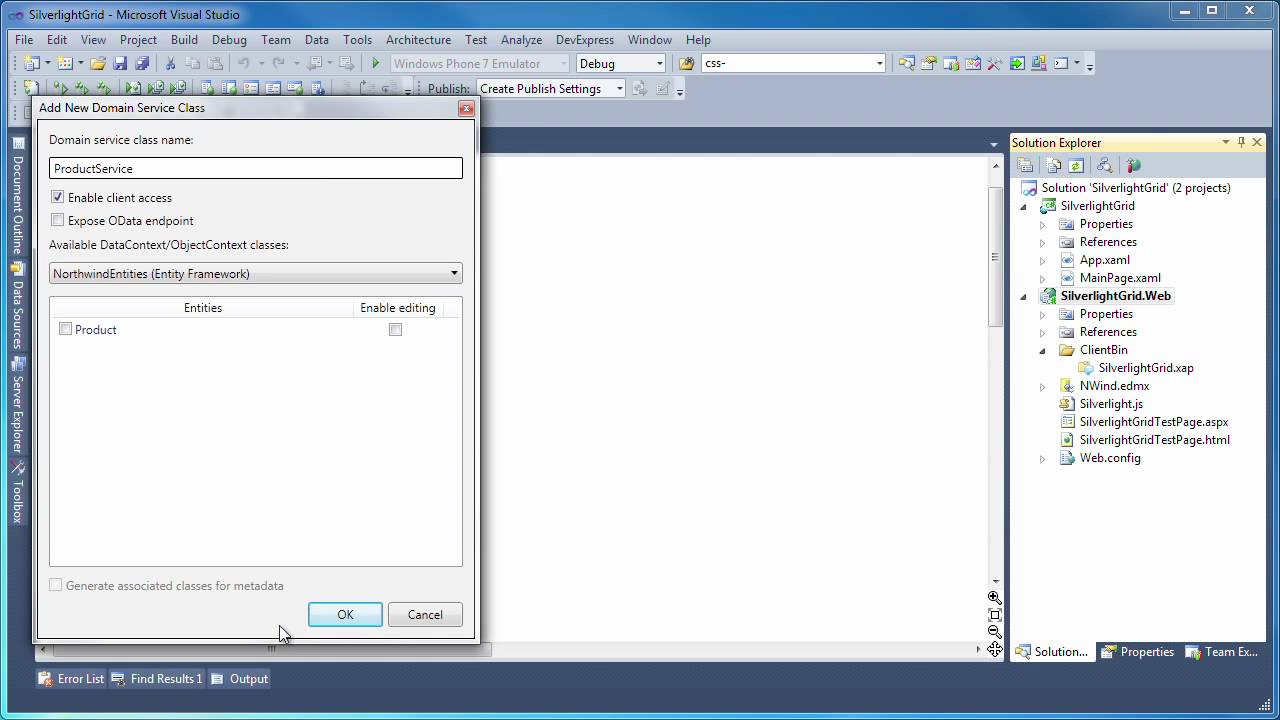1280x720 pixels.
Task: Open Command Window toolbar icon
Action: 1061,63
